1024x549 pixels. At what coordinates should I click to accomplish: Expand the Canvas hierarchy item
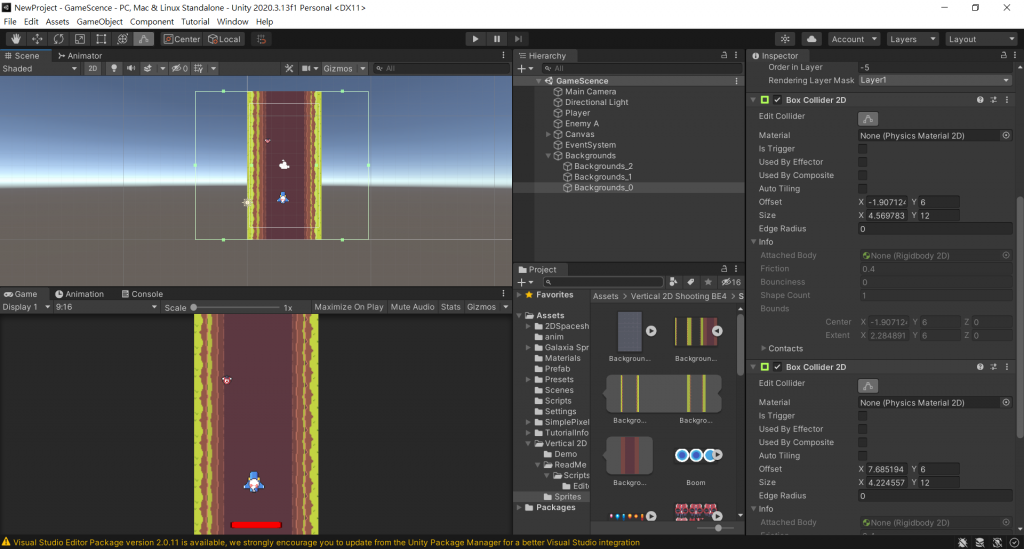click(548, 134)
